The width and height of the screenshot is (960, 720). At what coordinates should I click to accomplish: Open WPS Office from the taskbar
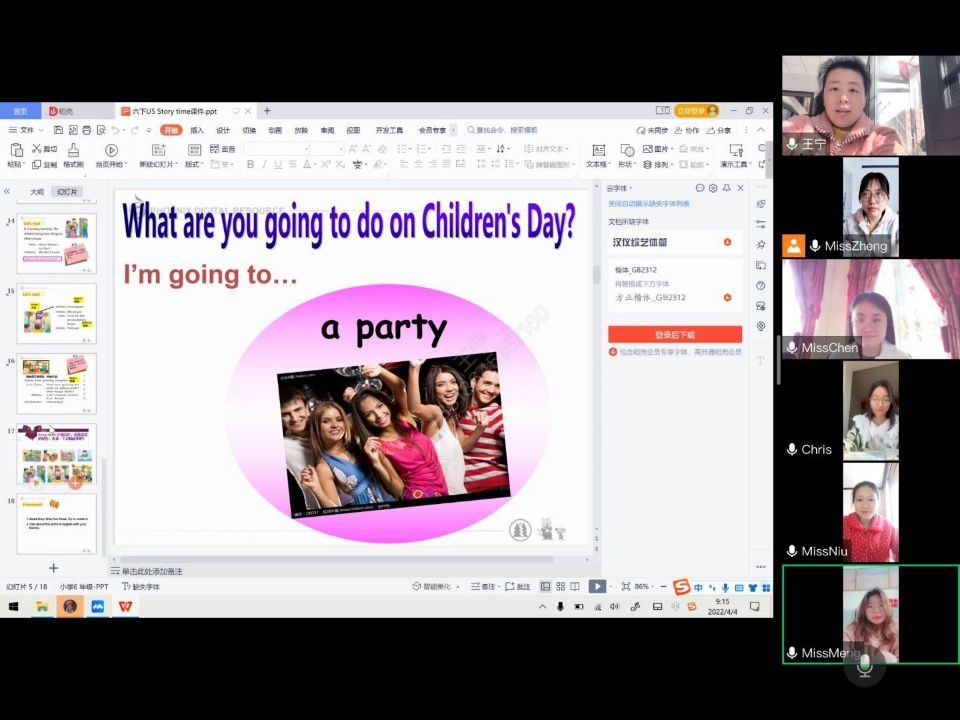(126, 606)
